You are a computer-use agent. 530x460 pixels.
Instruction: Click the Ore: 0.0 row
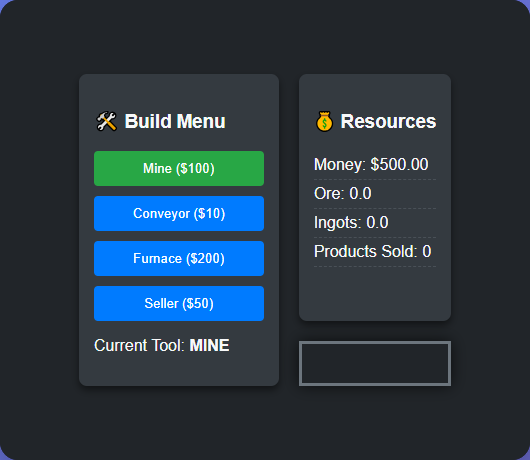375,194
